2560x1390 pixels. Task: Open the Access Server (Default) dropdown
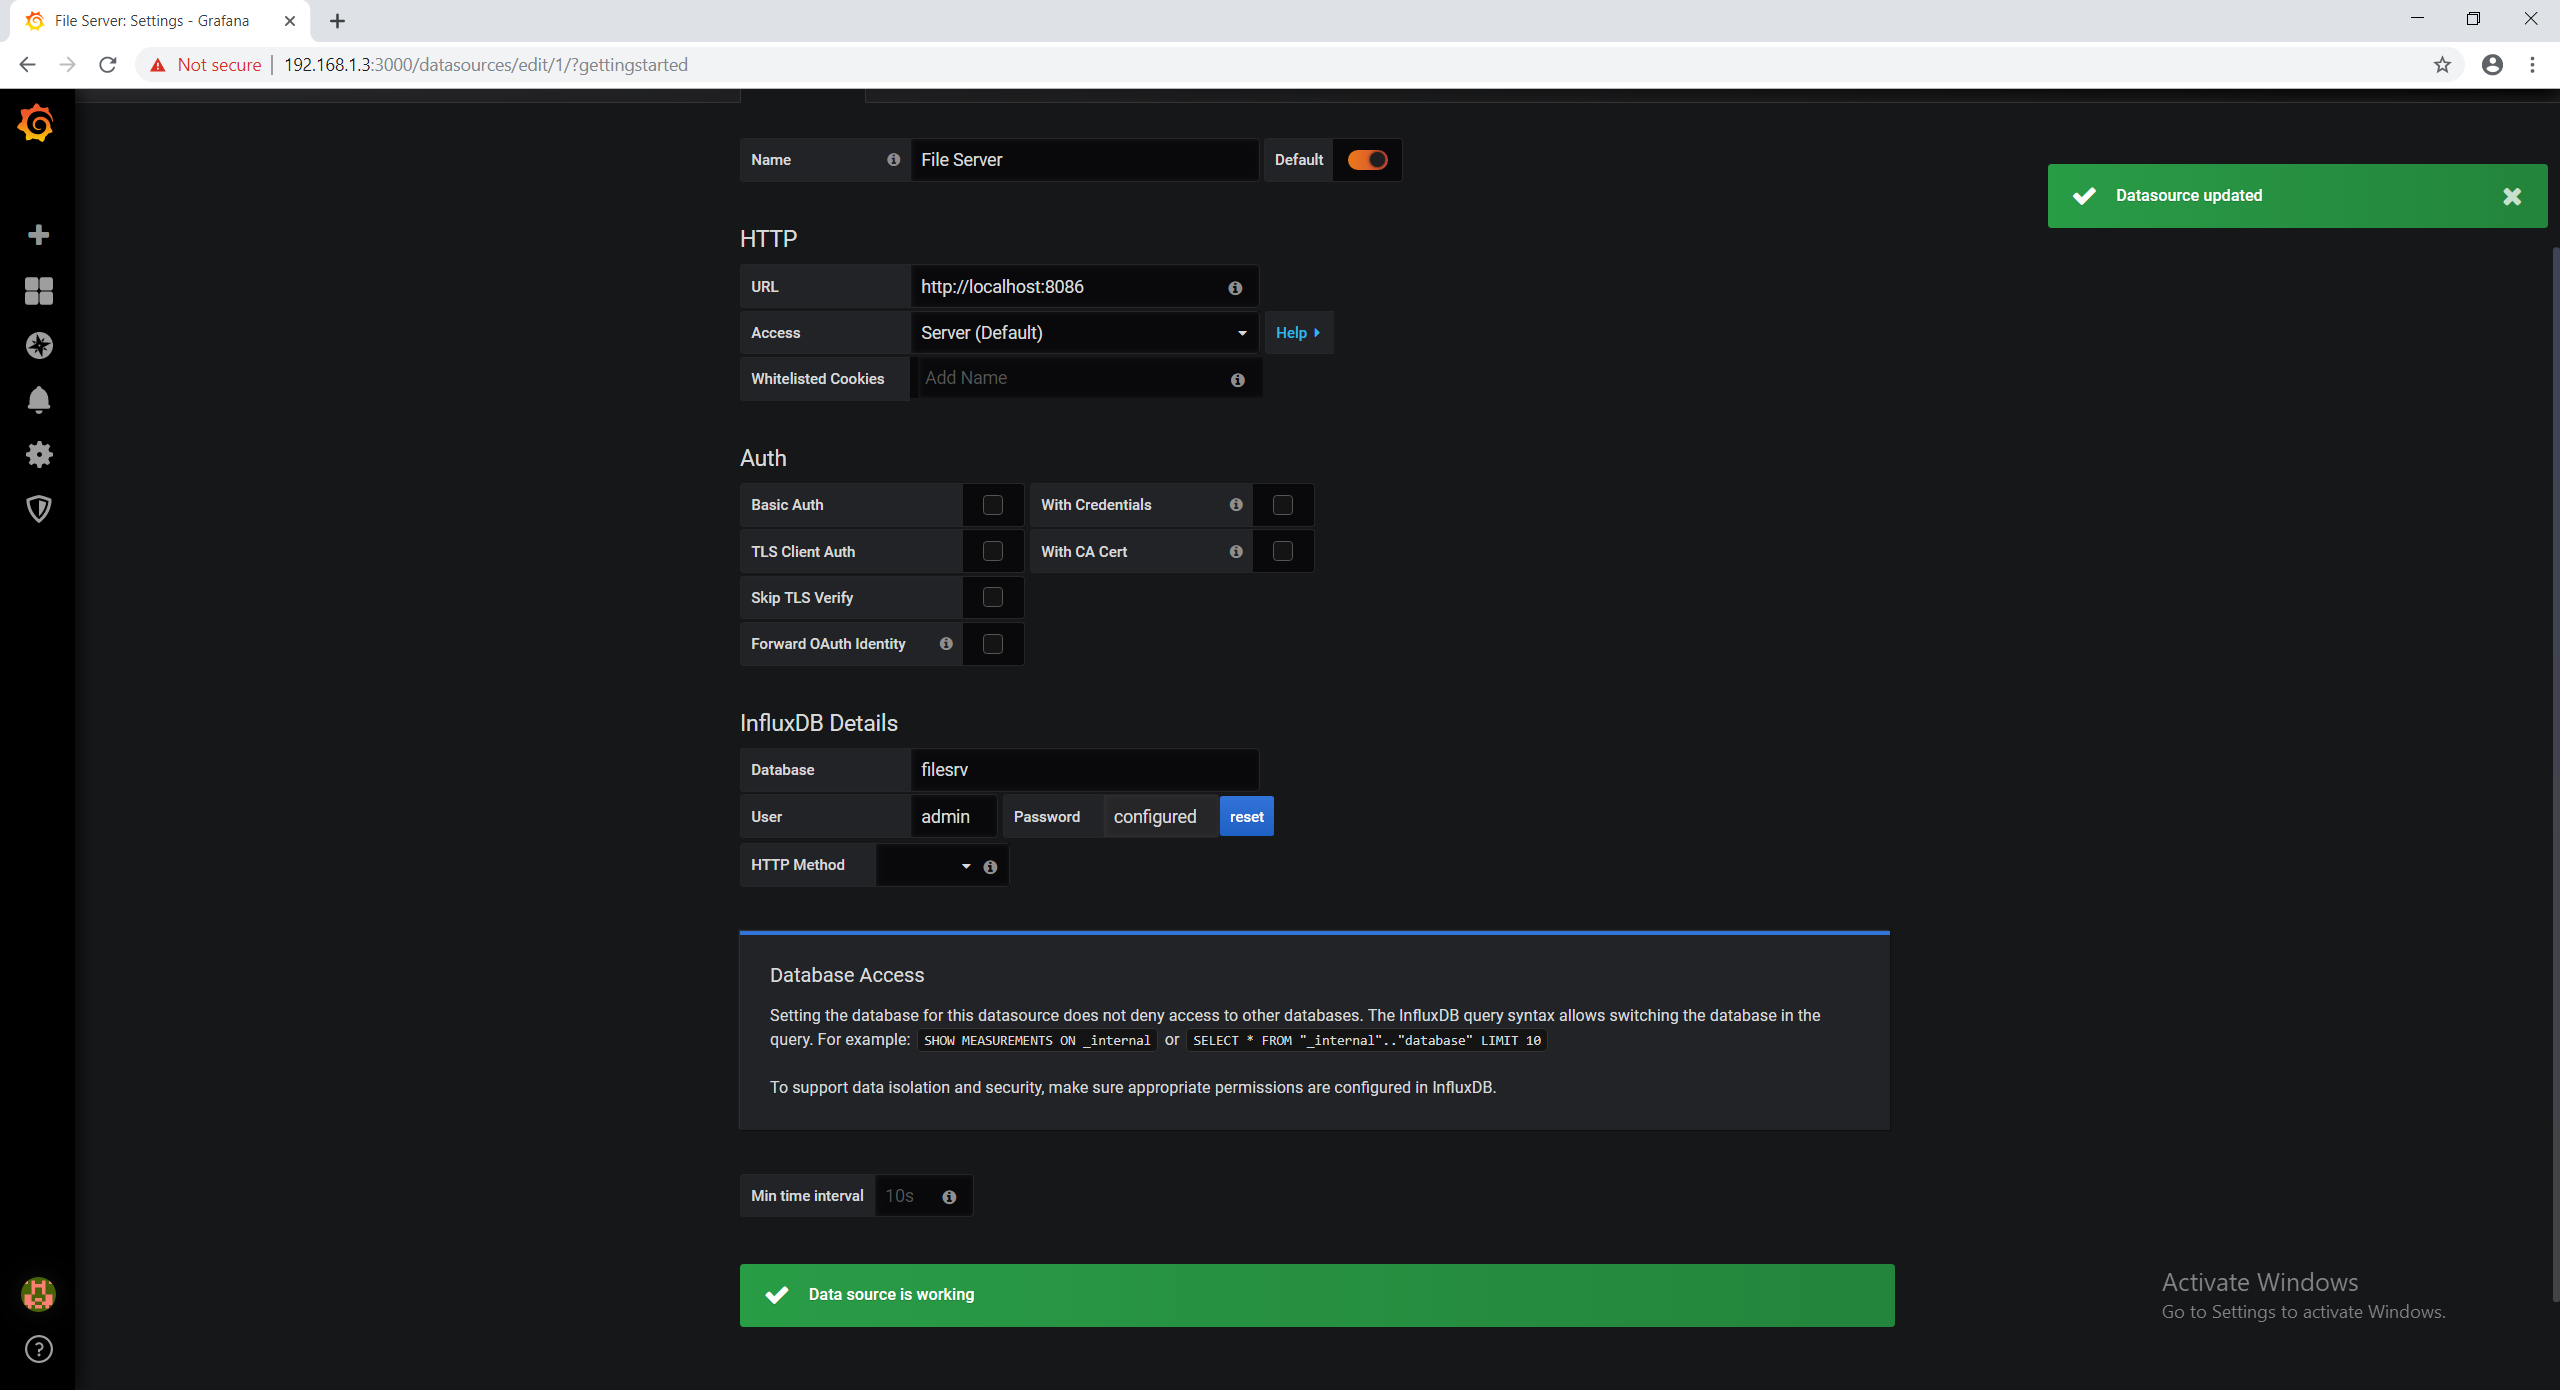coord(1085,333)
